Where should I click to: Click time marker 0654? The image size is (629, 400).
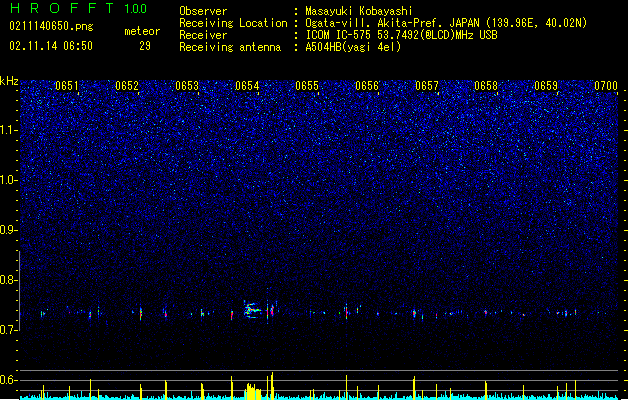coord(247,86)
